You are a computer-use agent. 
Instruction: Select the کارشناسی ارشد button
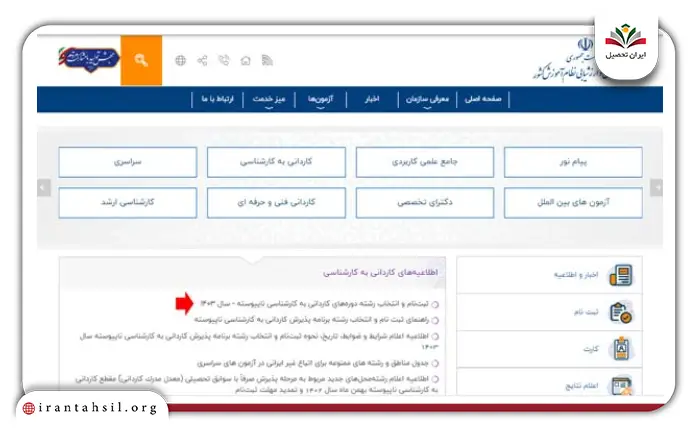(x=128, y=203)
